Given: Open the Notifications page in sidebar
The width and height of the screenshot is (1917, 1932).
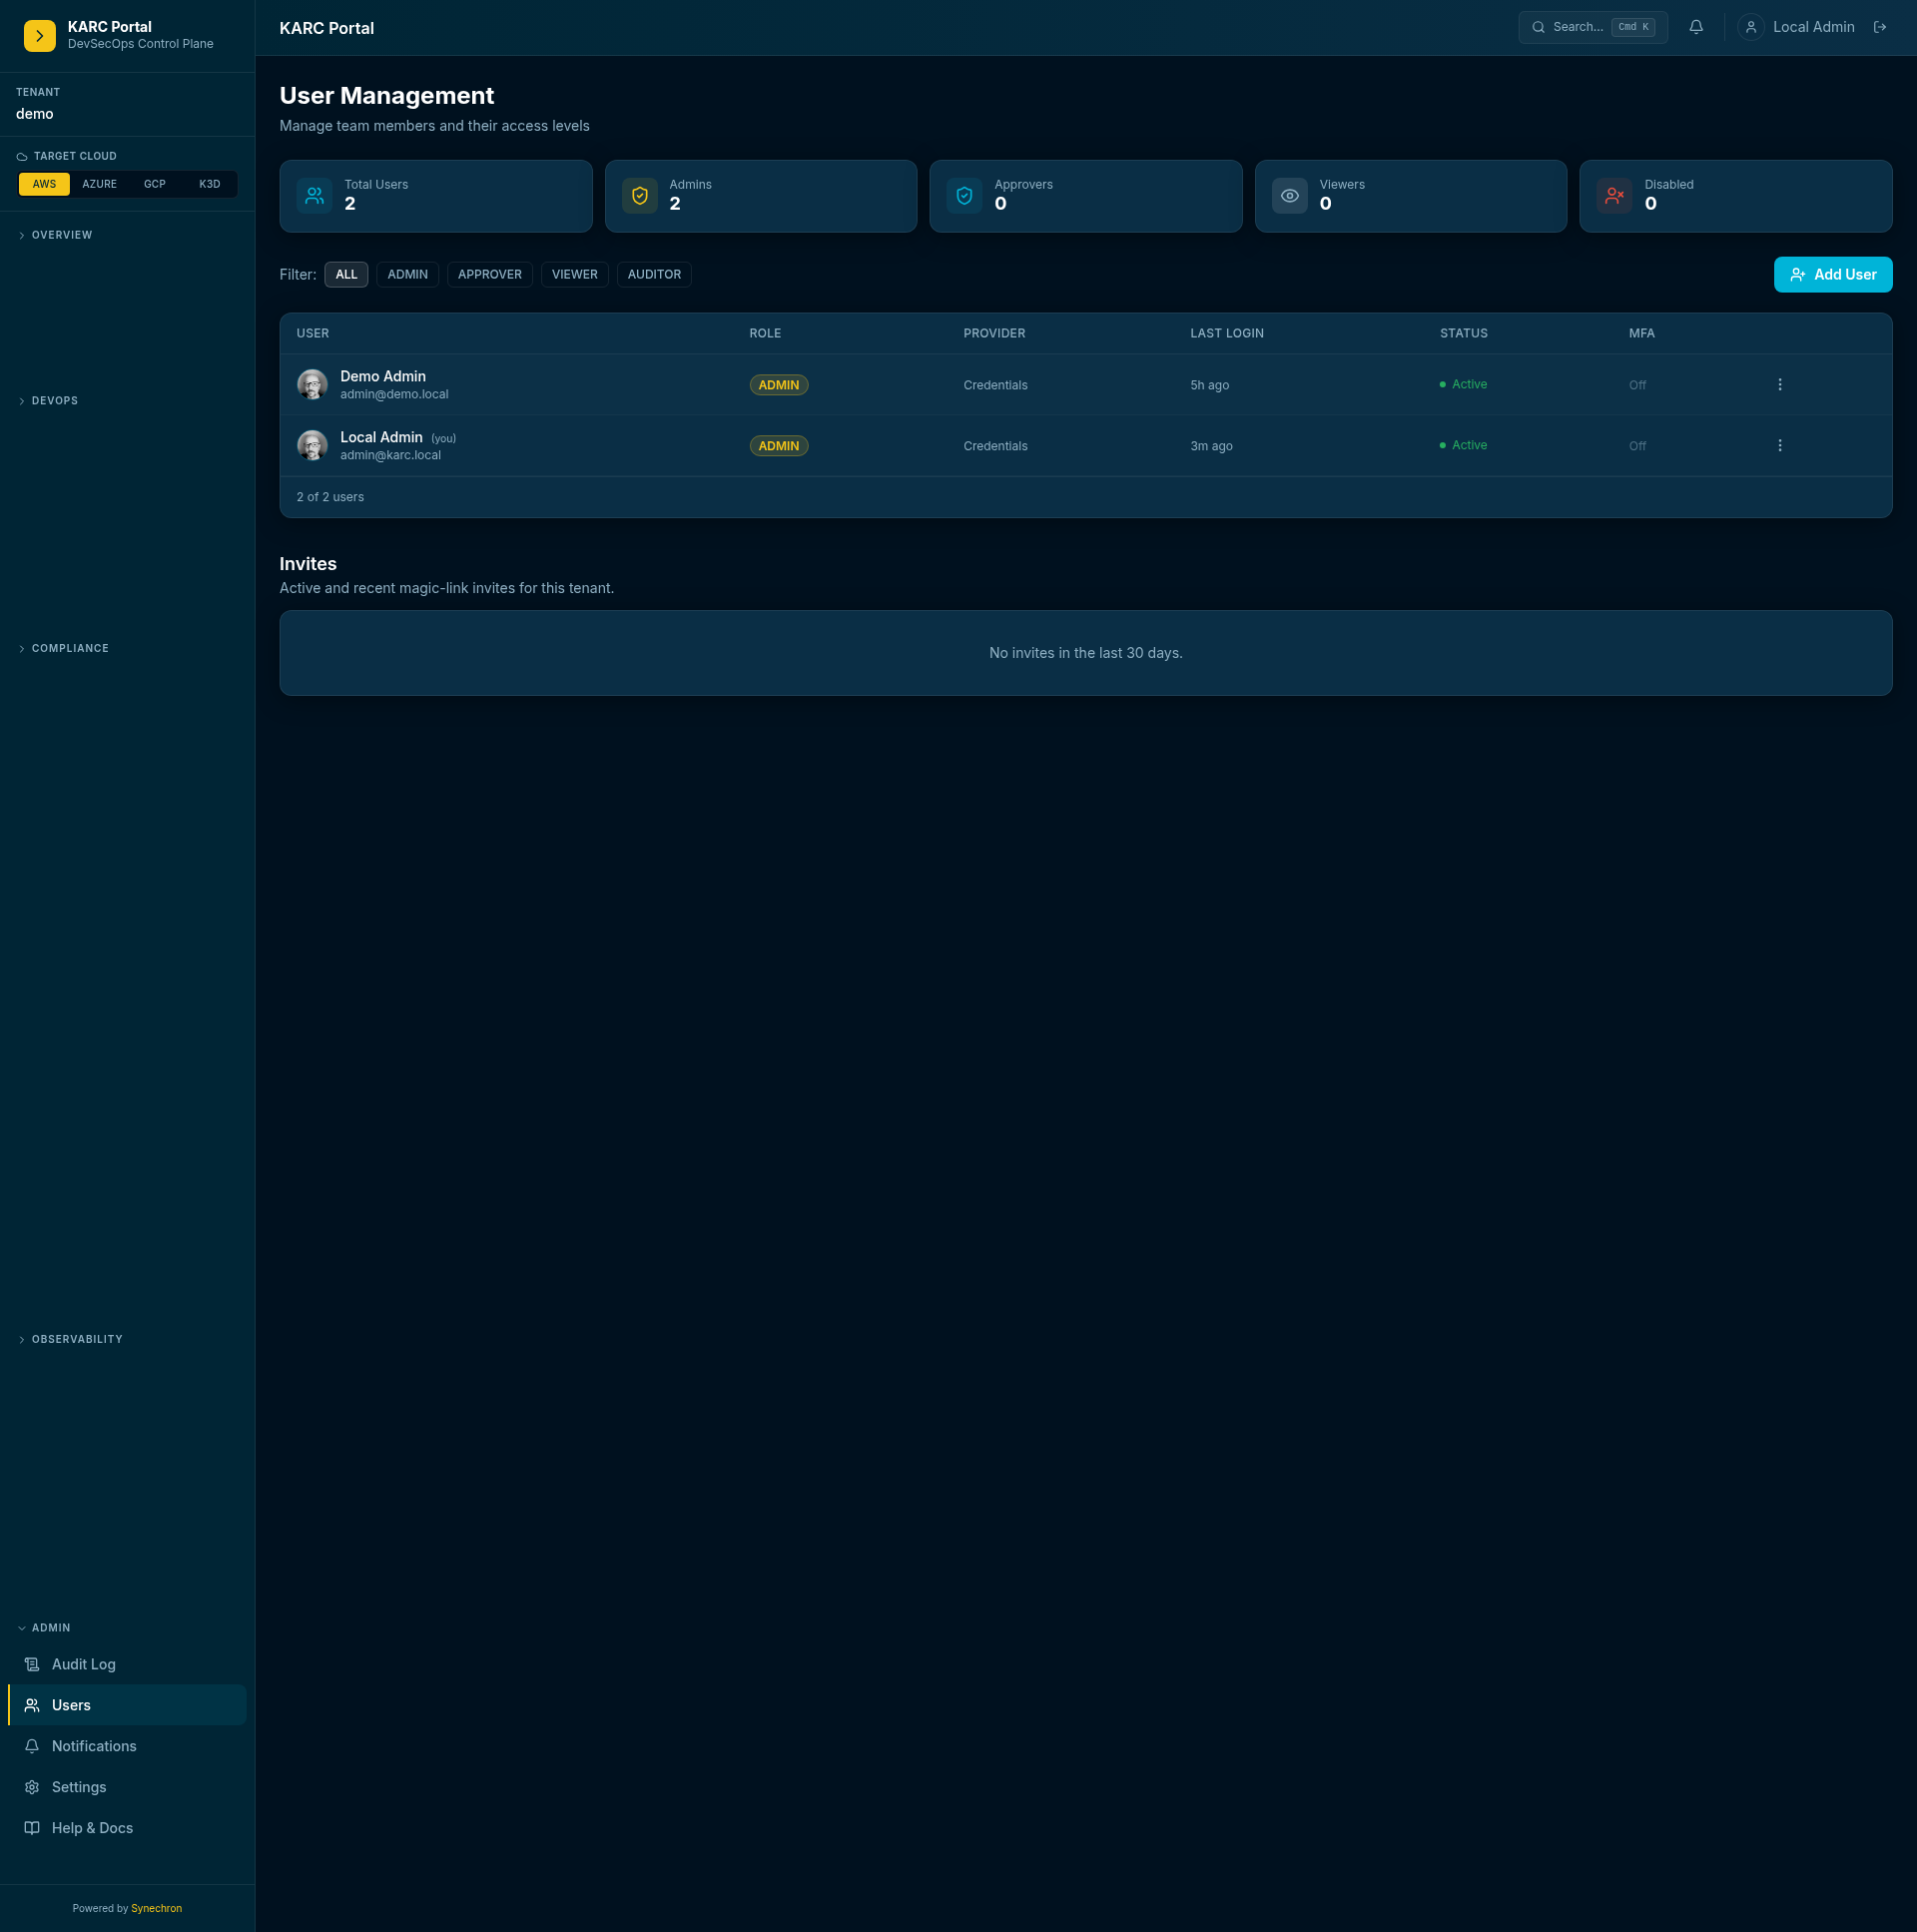Looking at the screenshot, I should pos(127,1746).
